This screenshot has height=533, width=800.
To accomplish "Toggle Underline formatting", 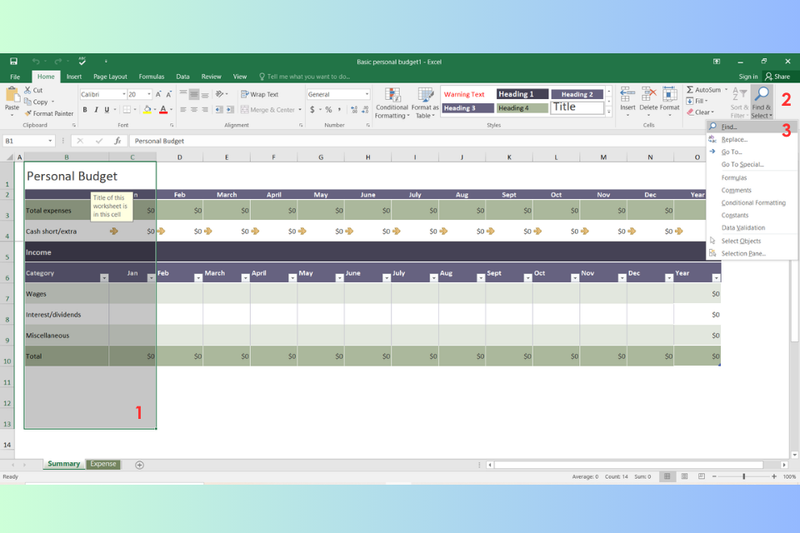I will (107, 110).
